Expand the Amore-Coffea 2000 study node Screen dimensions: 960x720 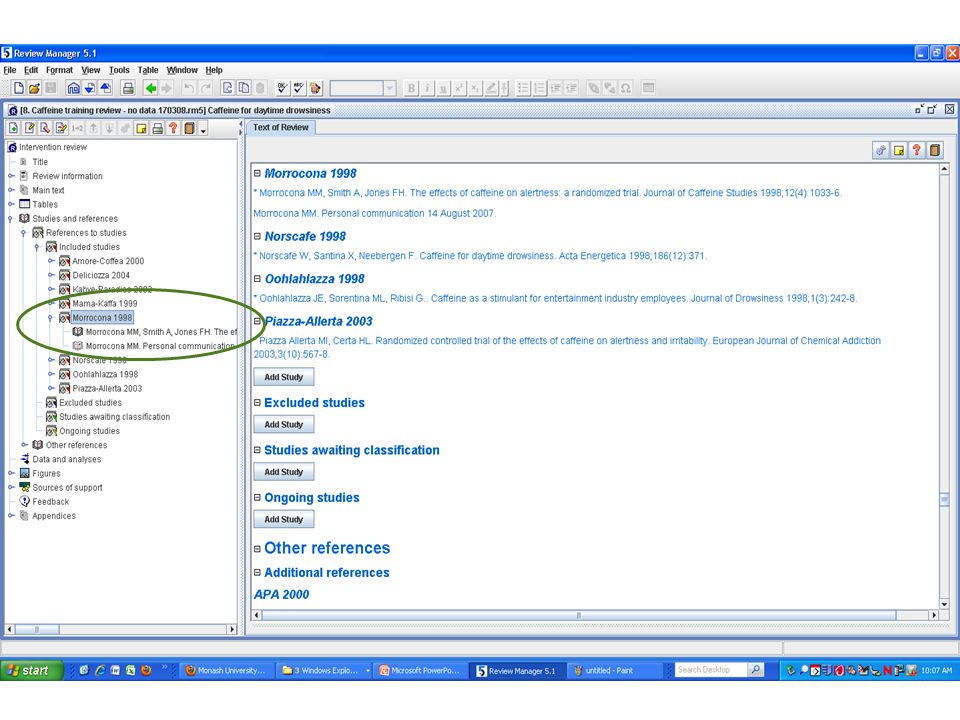[x=51, y=261]
